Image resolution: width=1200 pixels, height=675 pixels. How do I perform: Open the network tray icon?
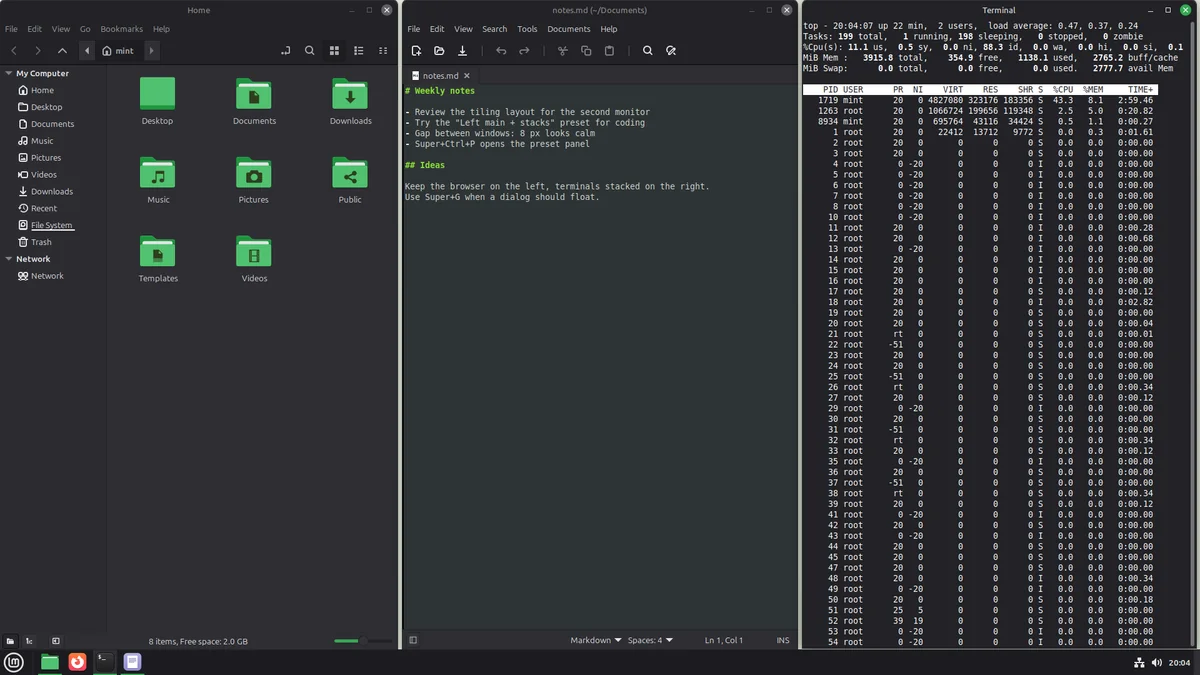[x=1139, y=662]
